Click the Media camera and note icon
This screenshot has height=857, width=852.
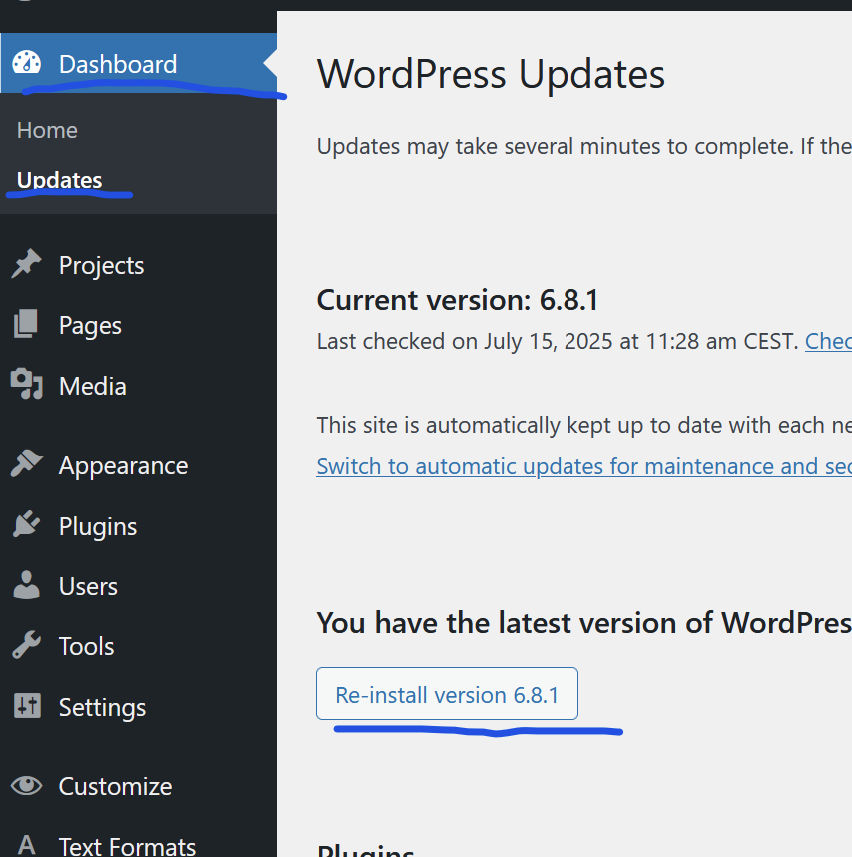pos(27,385)
